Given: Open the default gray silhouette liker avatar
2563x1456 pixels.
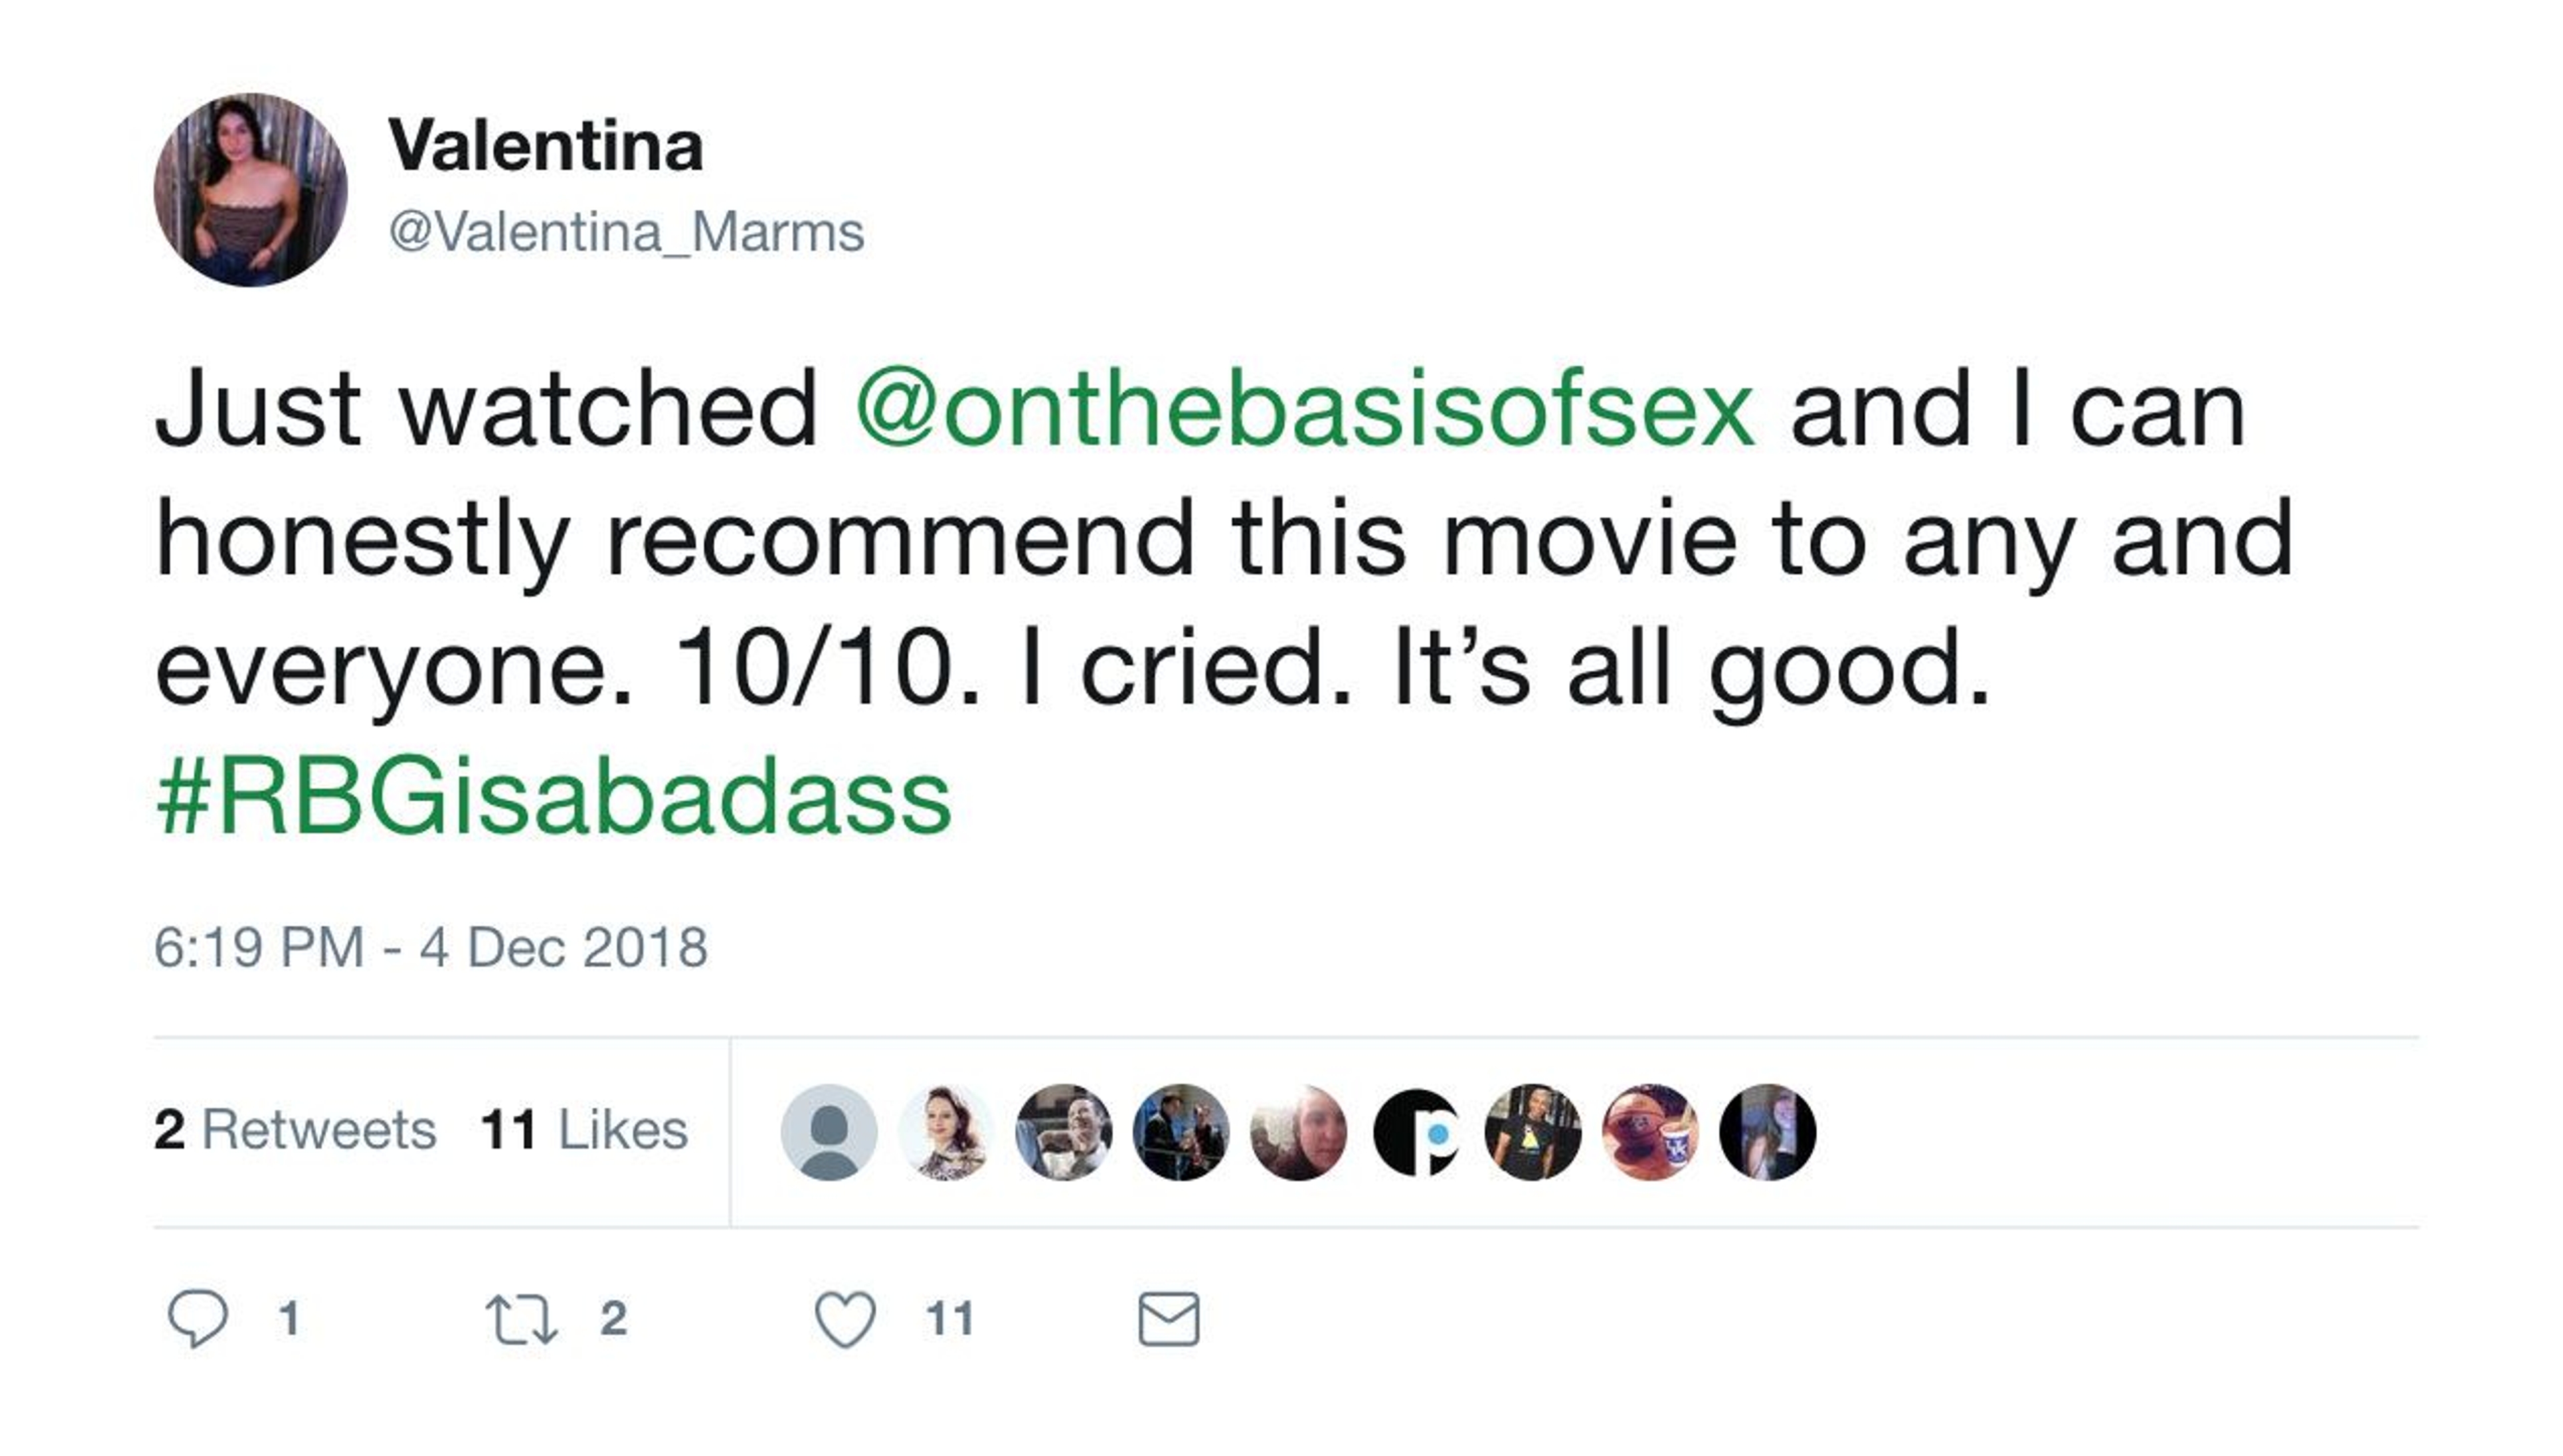Looking at the screenshot, I should click(x=828, y=1132).
